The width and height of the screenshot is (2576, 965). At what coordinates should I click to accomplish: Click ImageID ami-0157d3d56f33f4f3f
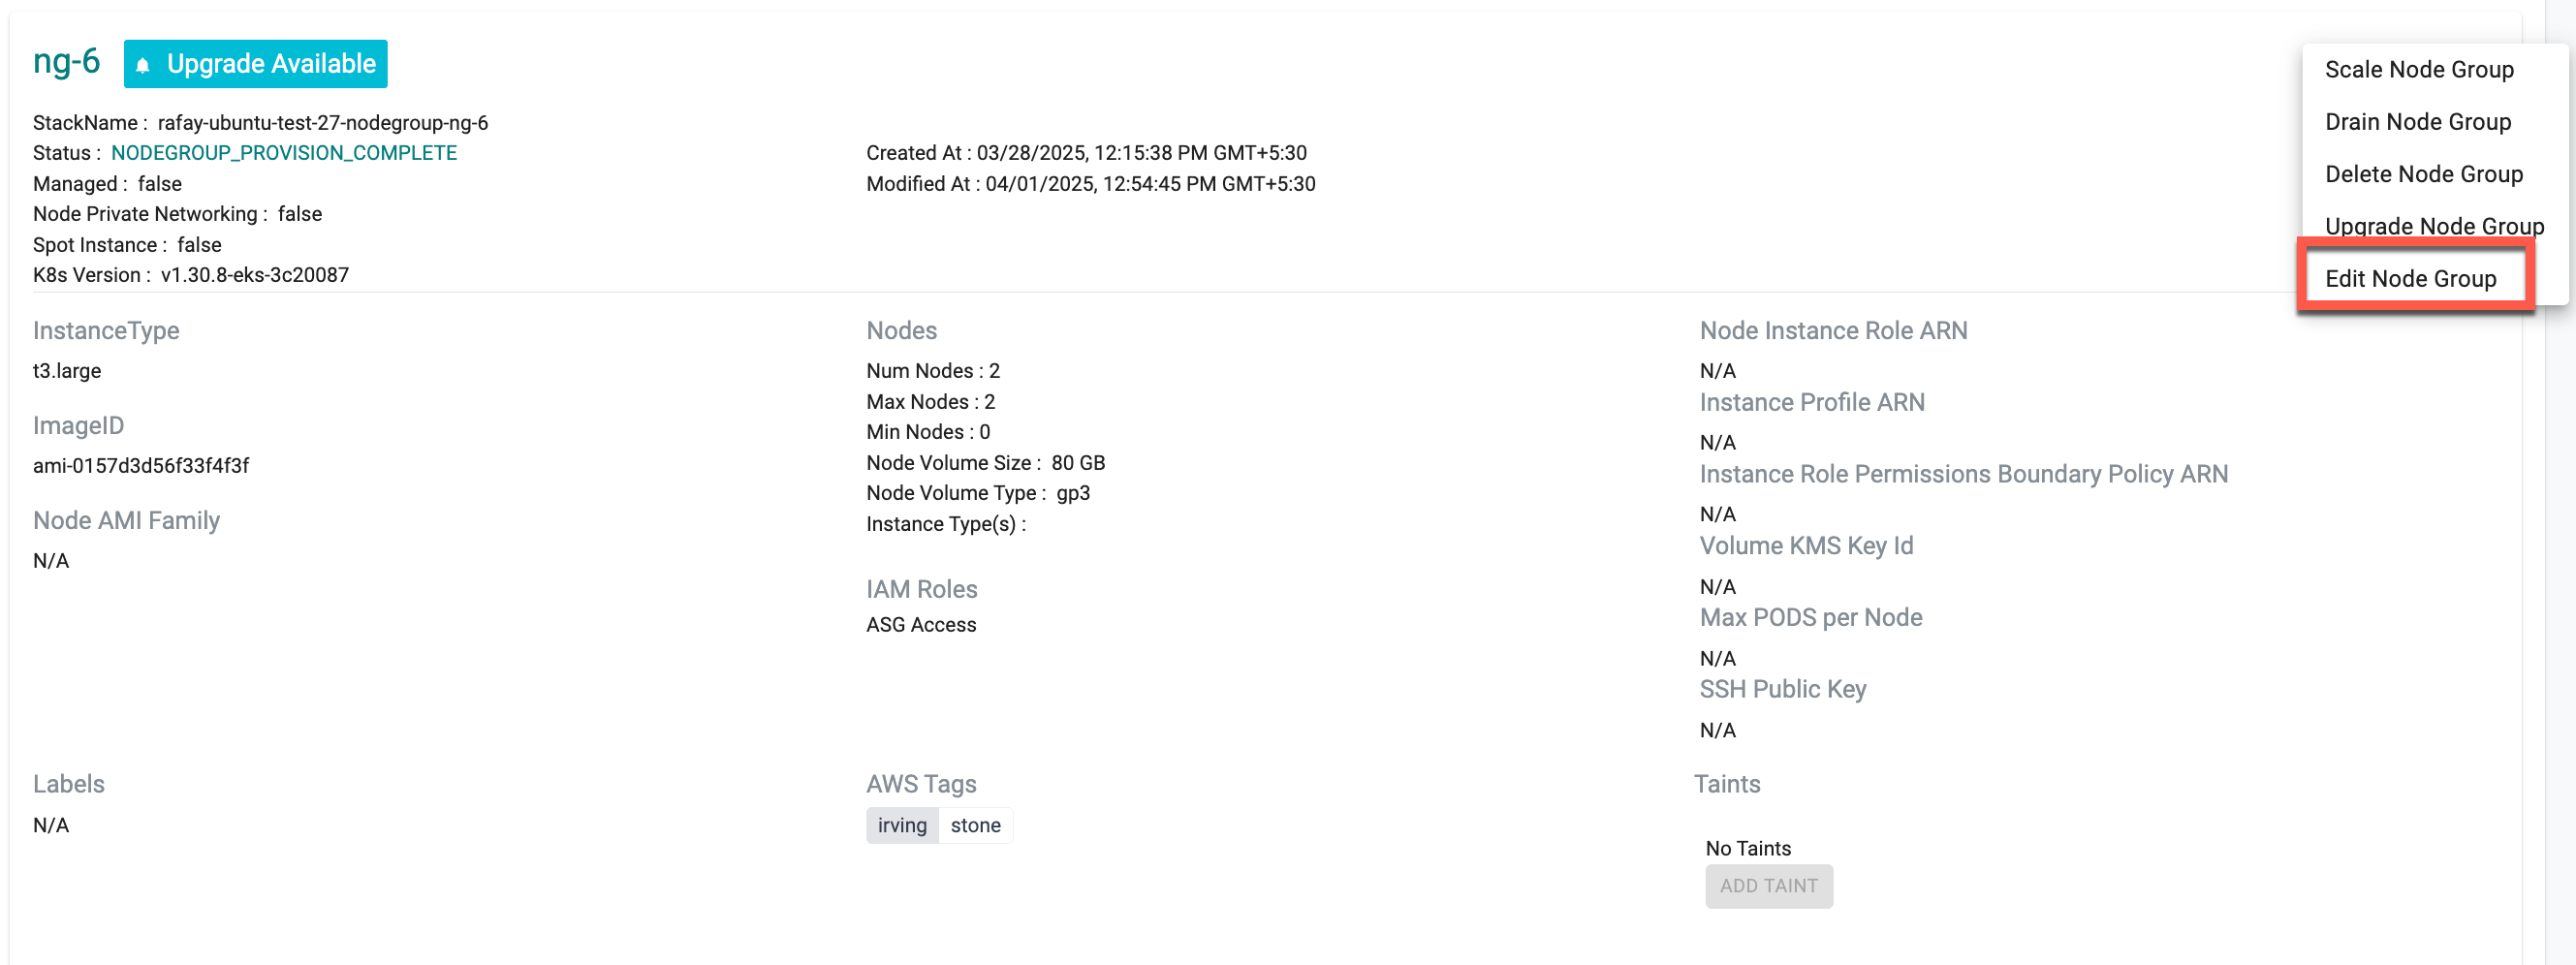tap(141, 466)
